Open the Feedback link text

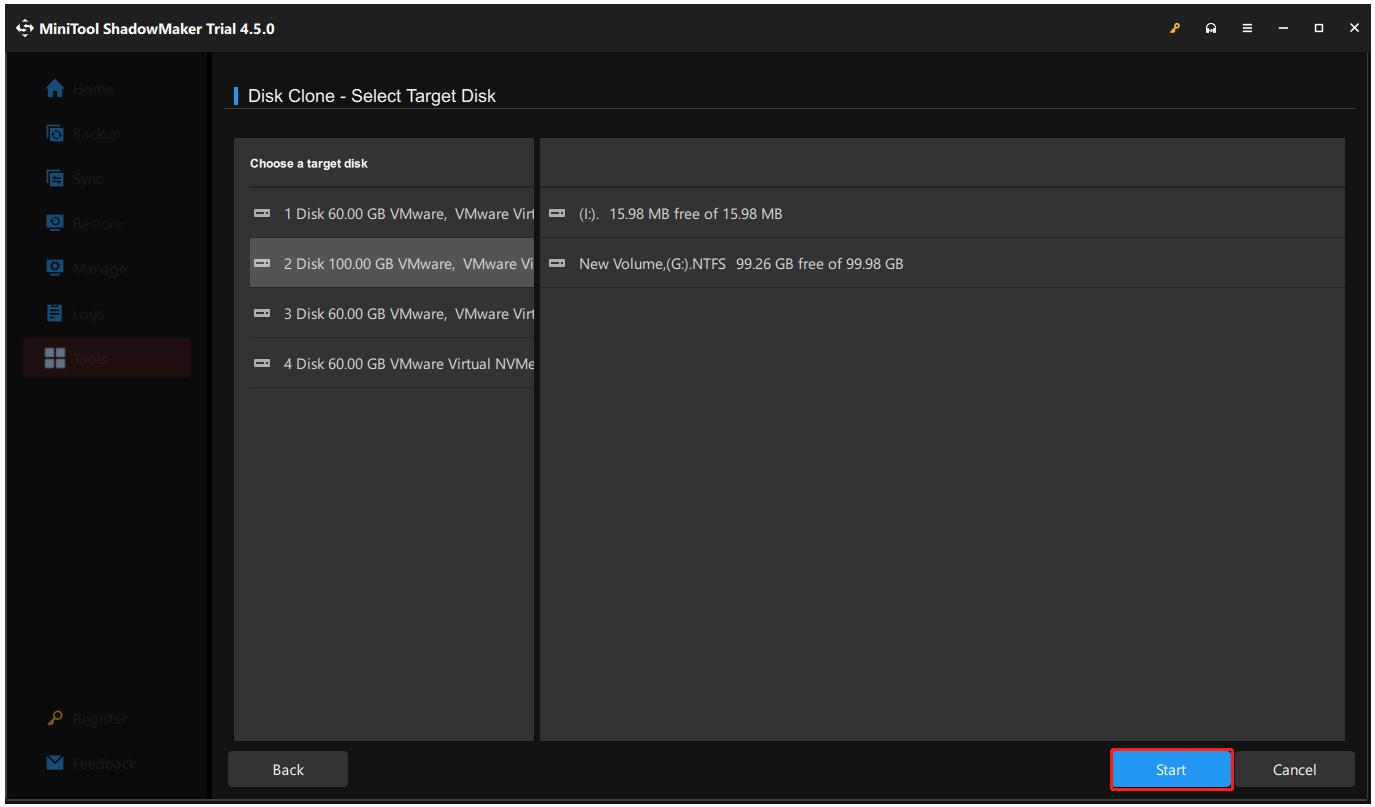[104, 764]
